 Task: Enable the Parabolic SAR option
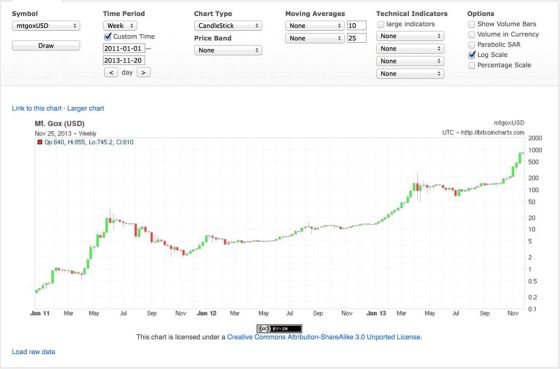click(471, 45)
